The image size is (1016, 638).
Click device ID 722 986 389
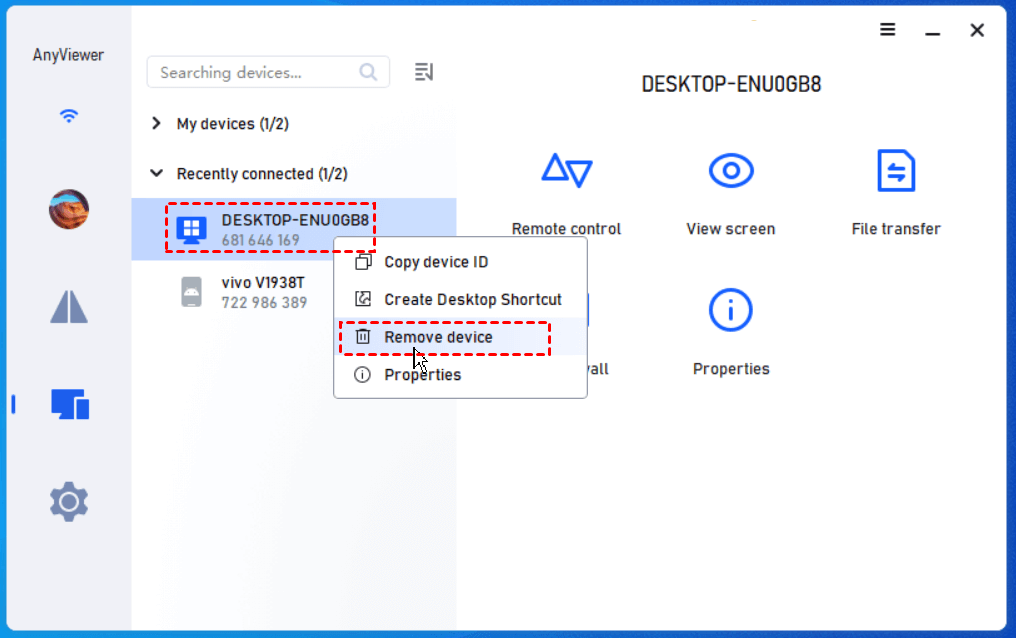[x=264, y=302]
